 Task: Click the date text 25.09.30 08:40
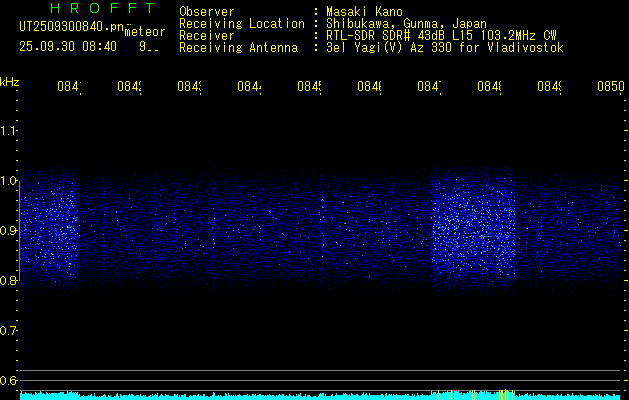[x=68, y=47]
